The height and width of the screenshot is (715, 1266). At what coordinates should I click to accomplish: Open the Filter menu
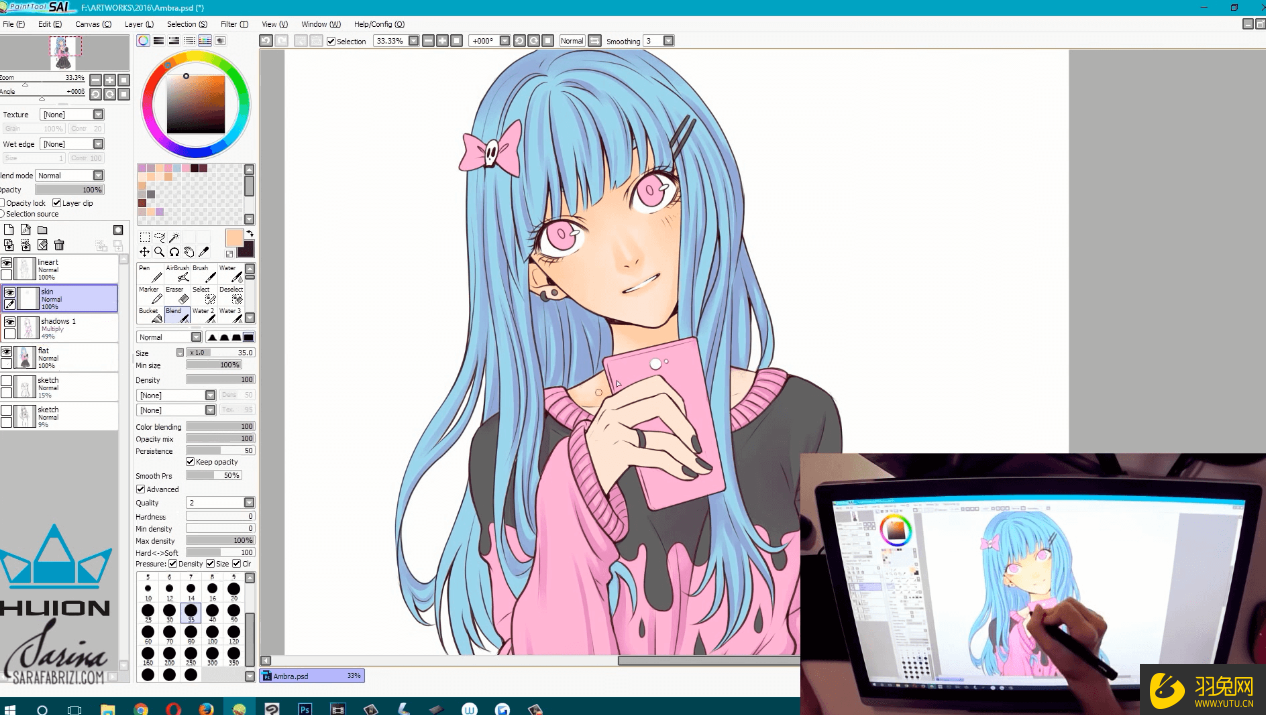coord(234,24)
